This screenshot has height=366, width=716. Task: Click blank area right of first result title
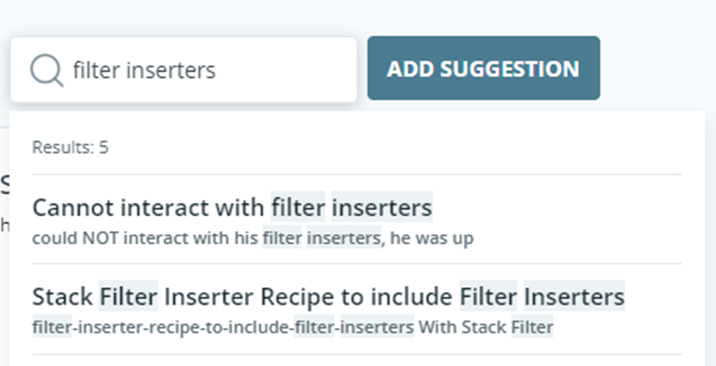(557, 208)
